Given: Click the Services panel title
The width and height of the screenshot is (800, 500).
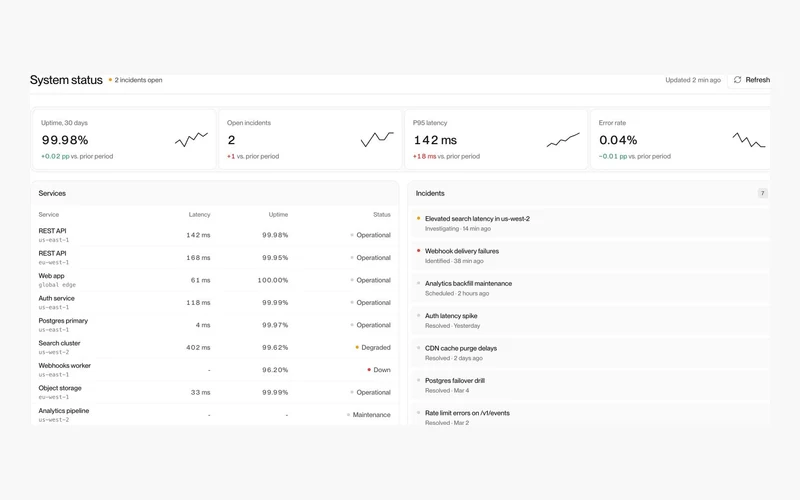Looking at the screenshot, I should click(x=52, y=193).
